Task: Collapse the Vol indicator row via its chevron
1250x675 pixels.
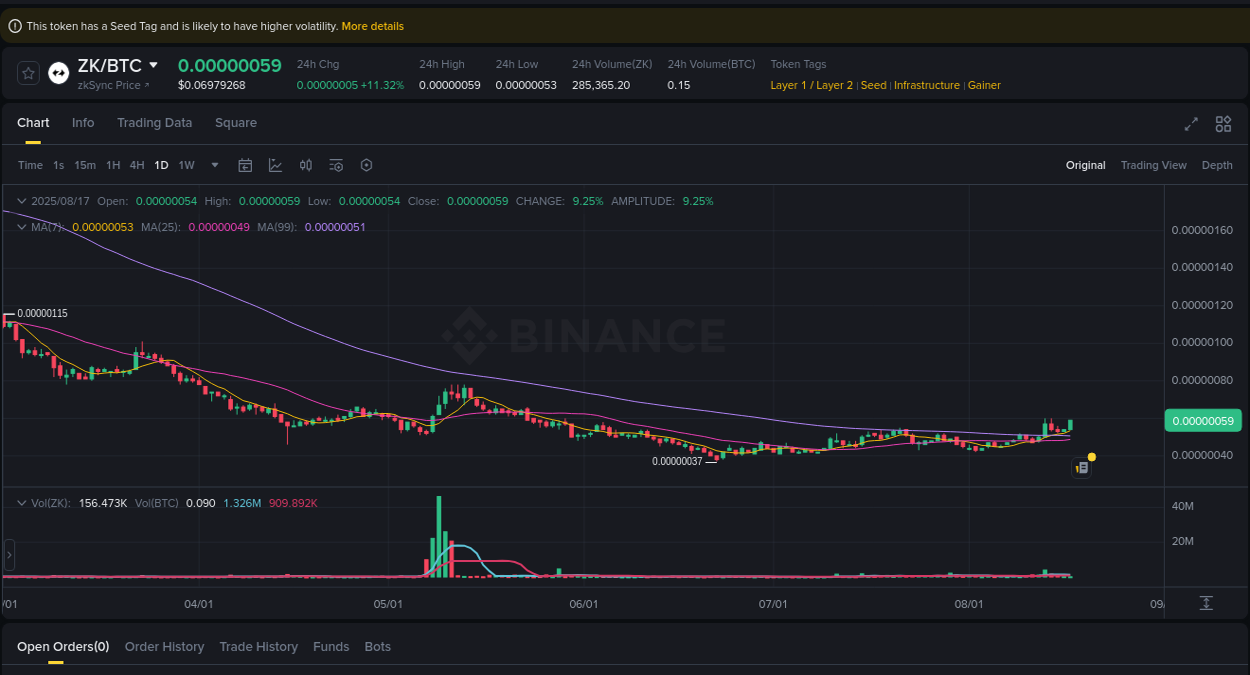Action: pos(20,503)
